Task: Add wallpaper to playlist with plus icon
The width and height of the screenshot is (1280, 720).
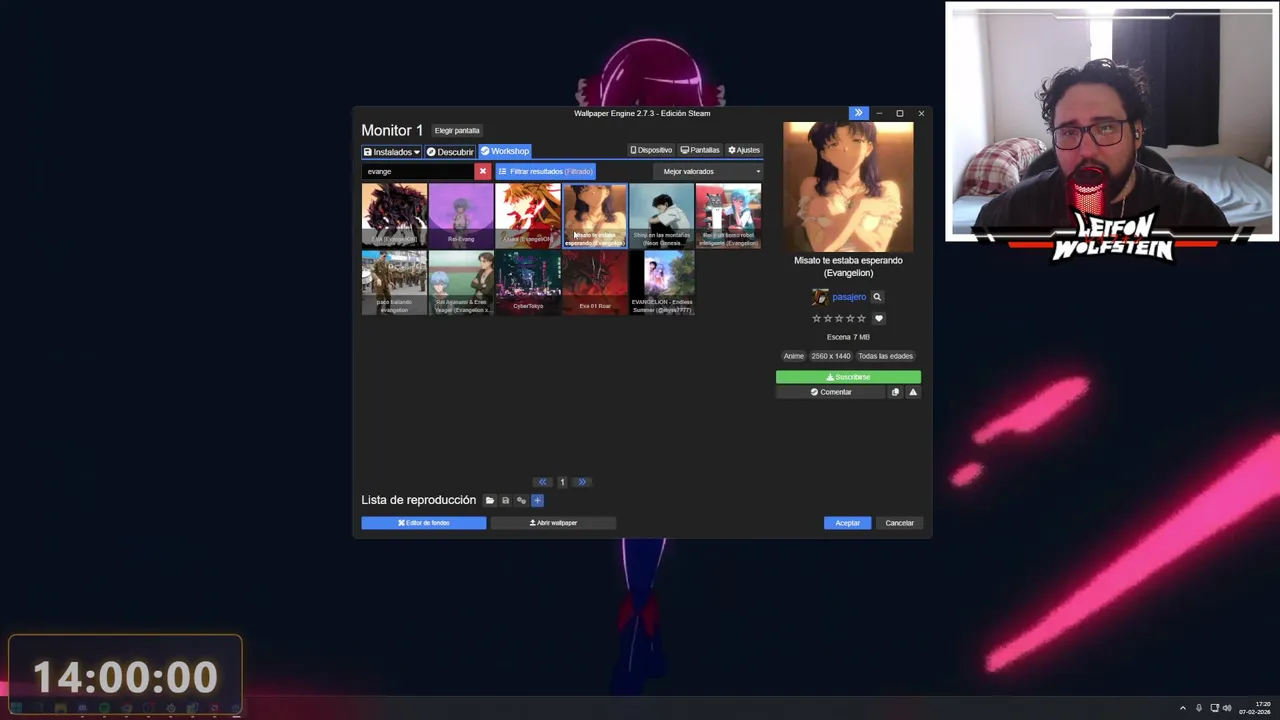Action: [x=537, y=500]
